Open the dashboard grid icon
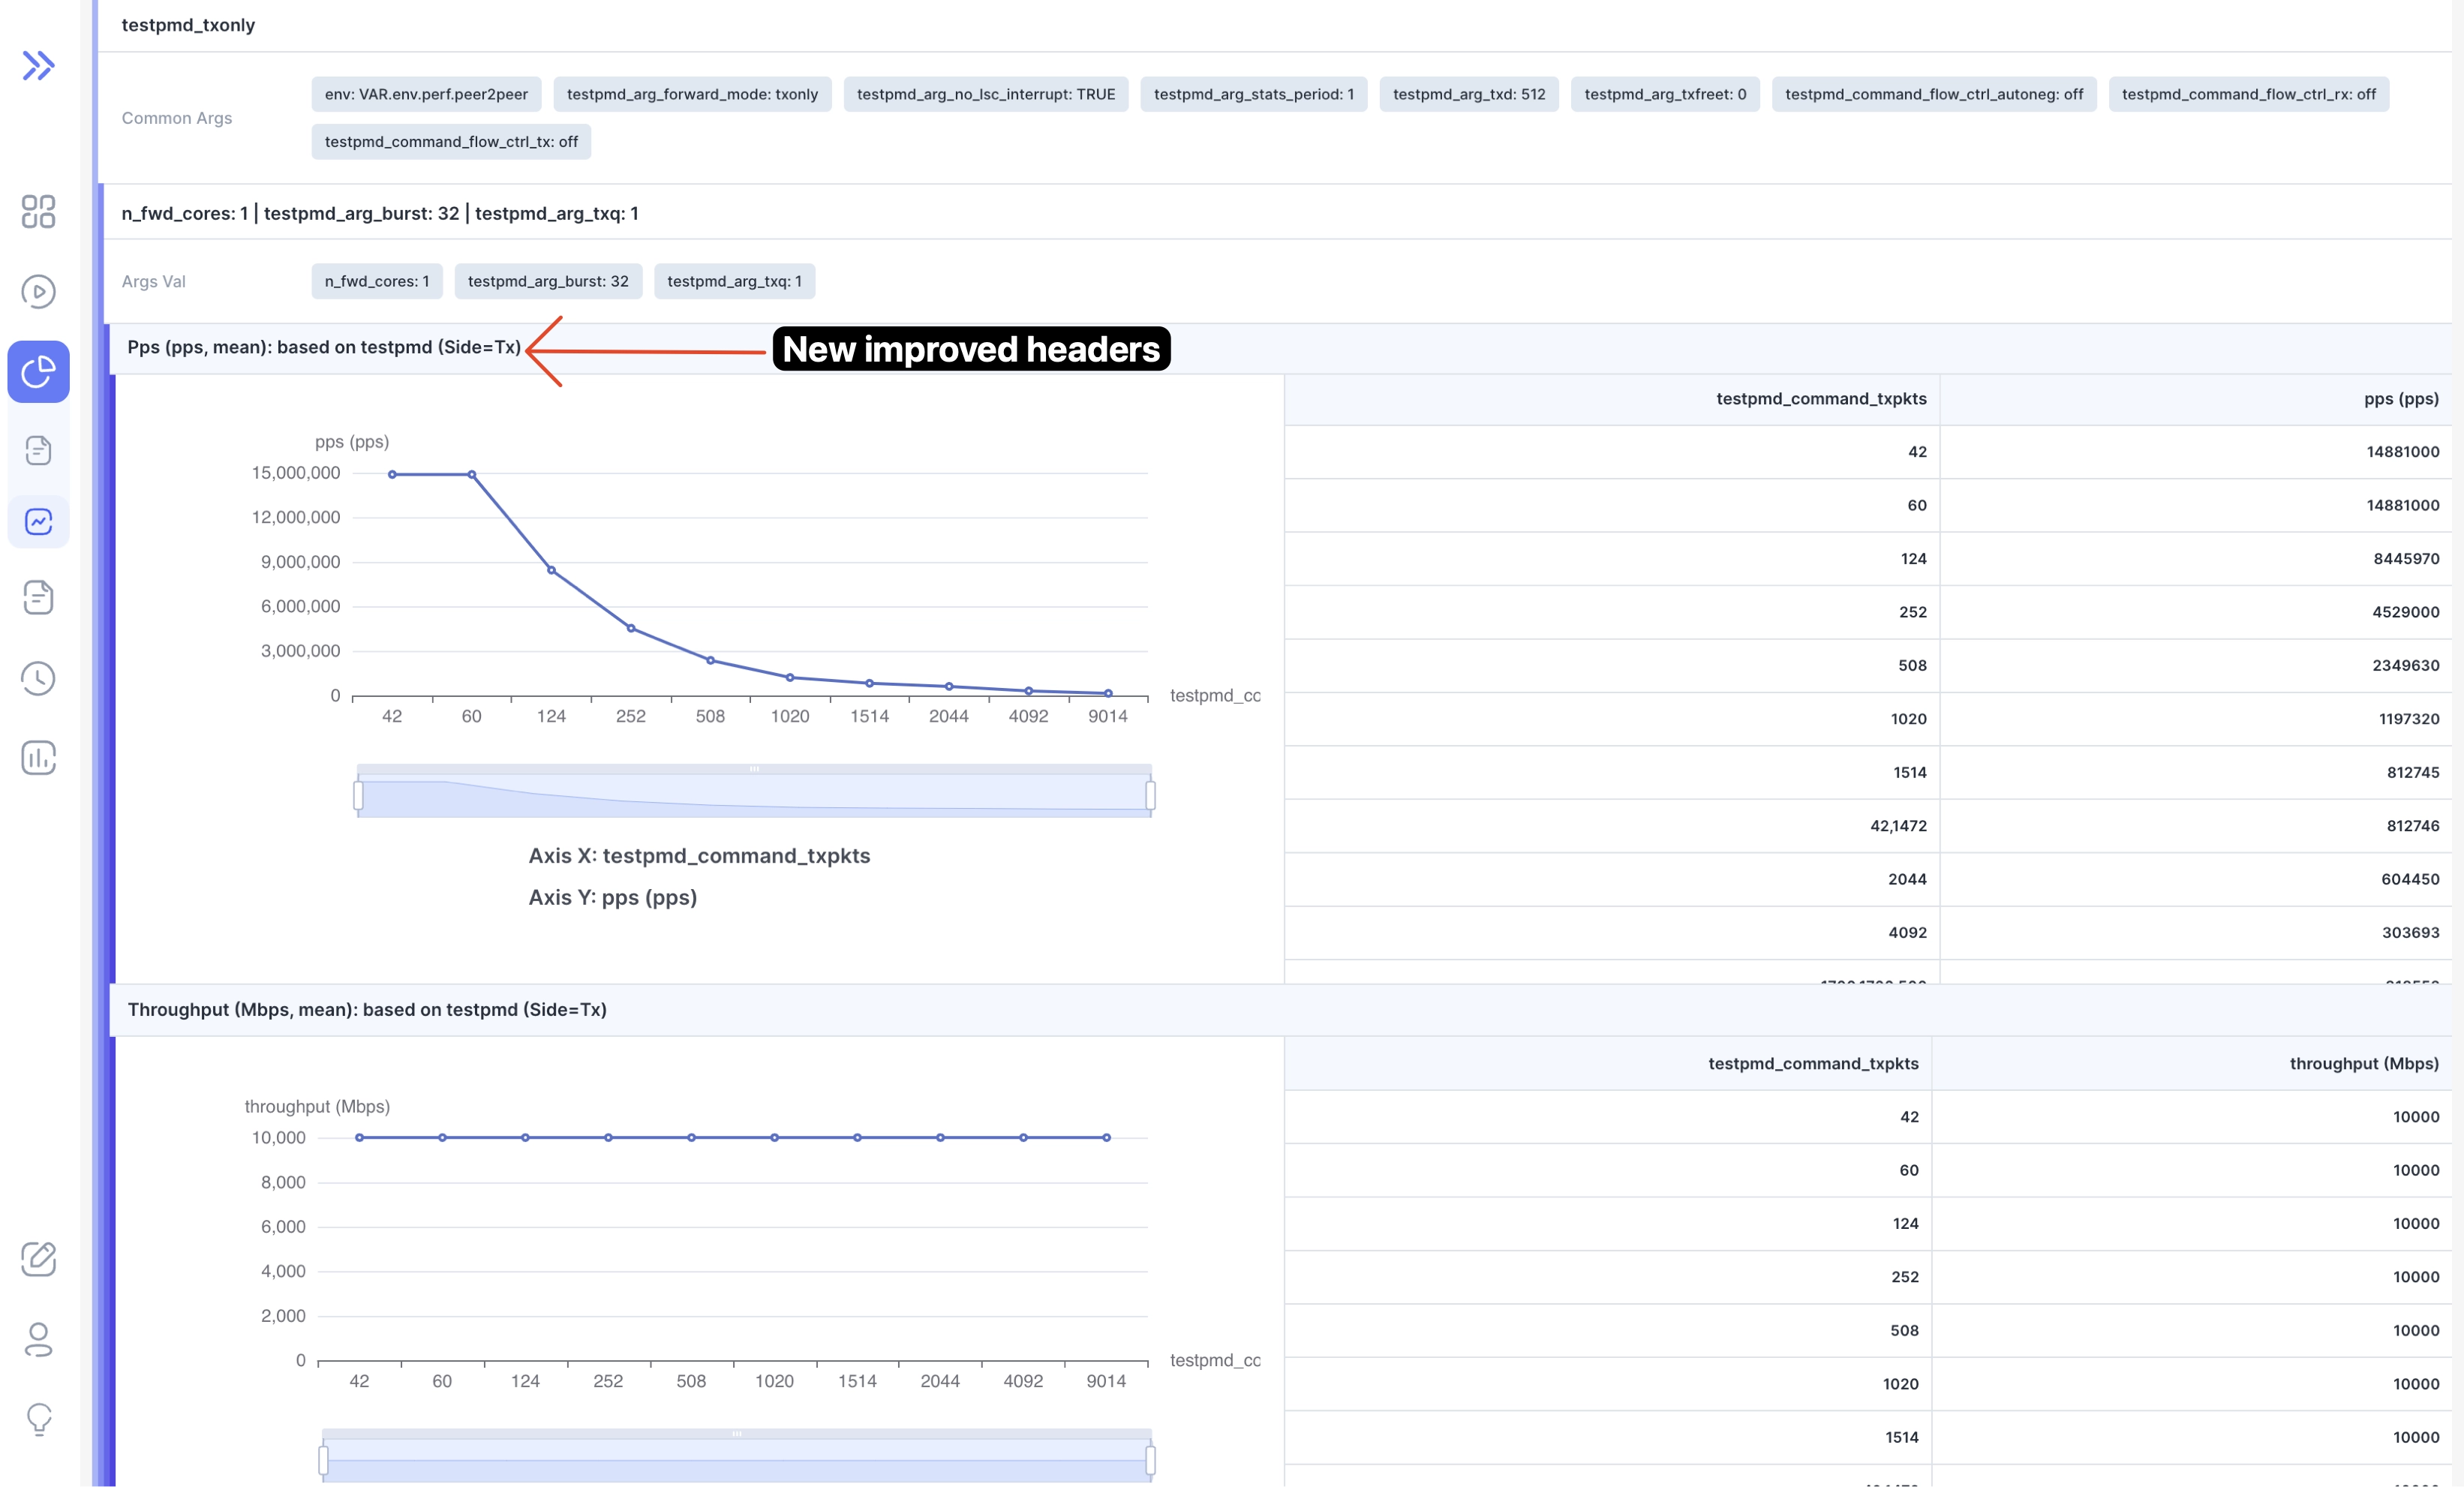The height and width of the screenshot is (1487, 2464). point(38,211)
